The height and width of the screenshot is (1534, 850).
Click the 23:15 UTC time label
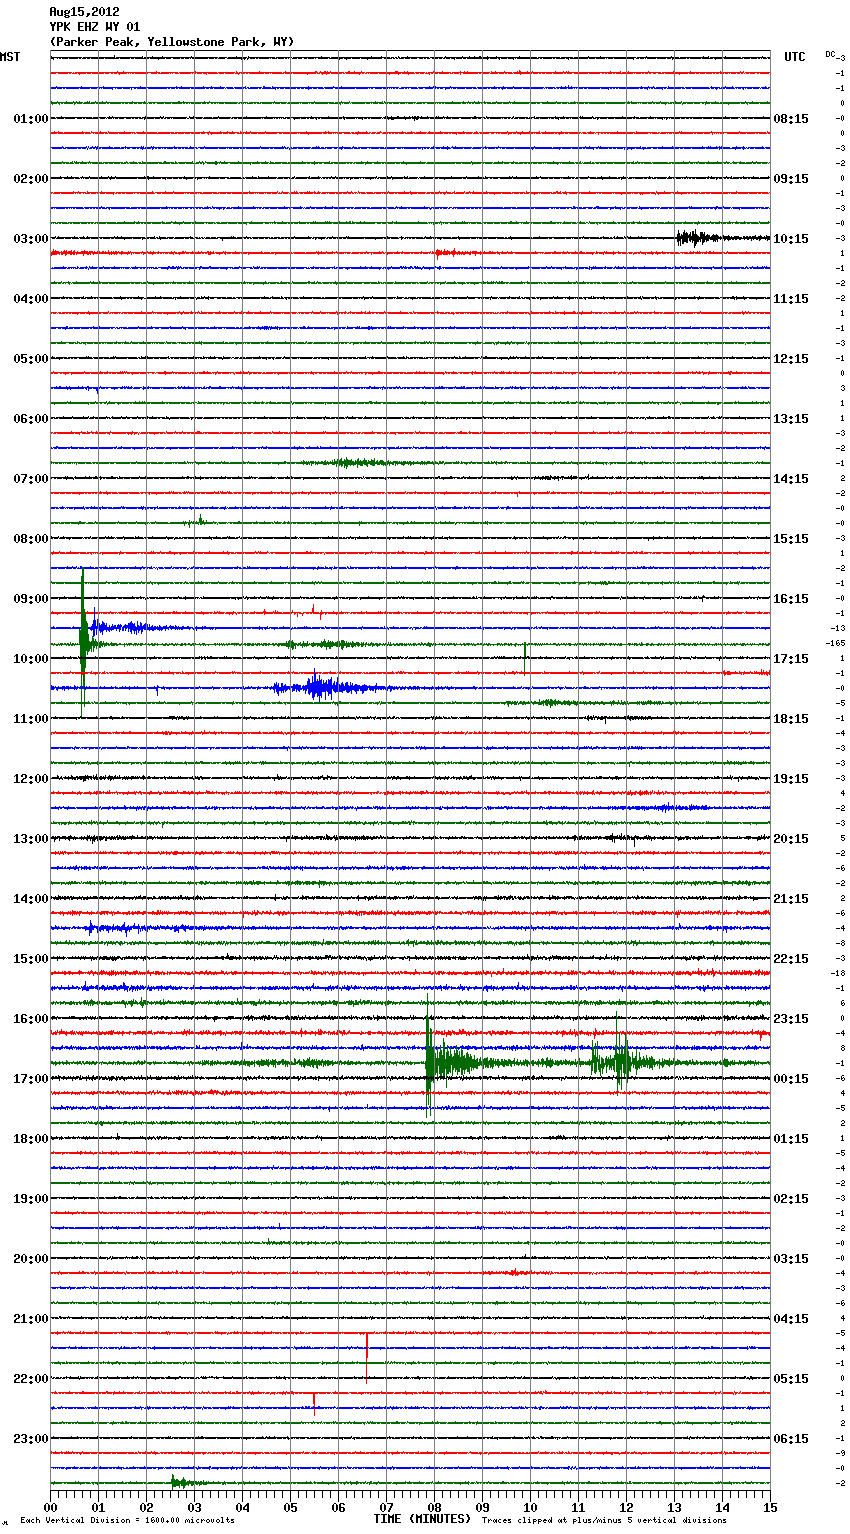[791, 1019]
